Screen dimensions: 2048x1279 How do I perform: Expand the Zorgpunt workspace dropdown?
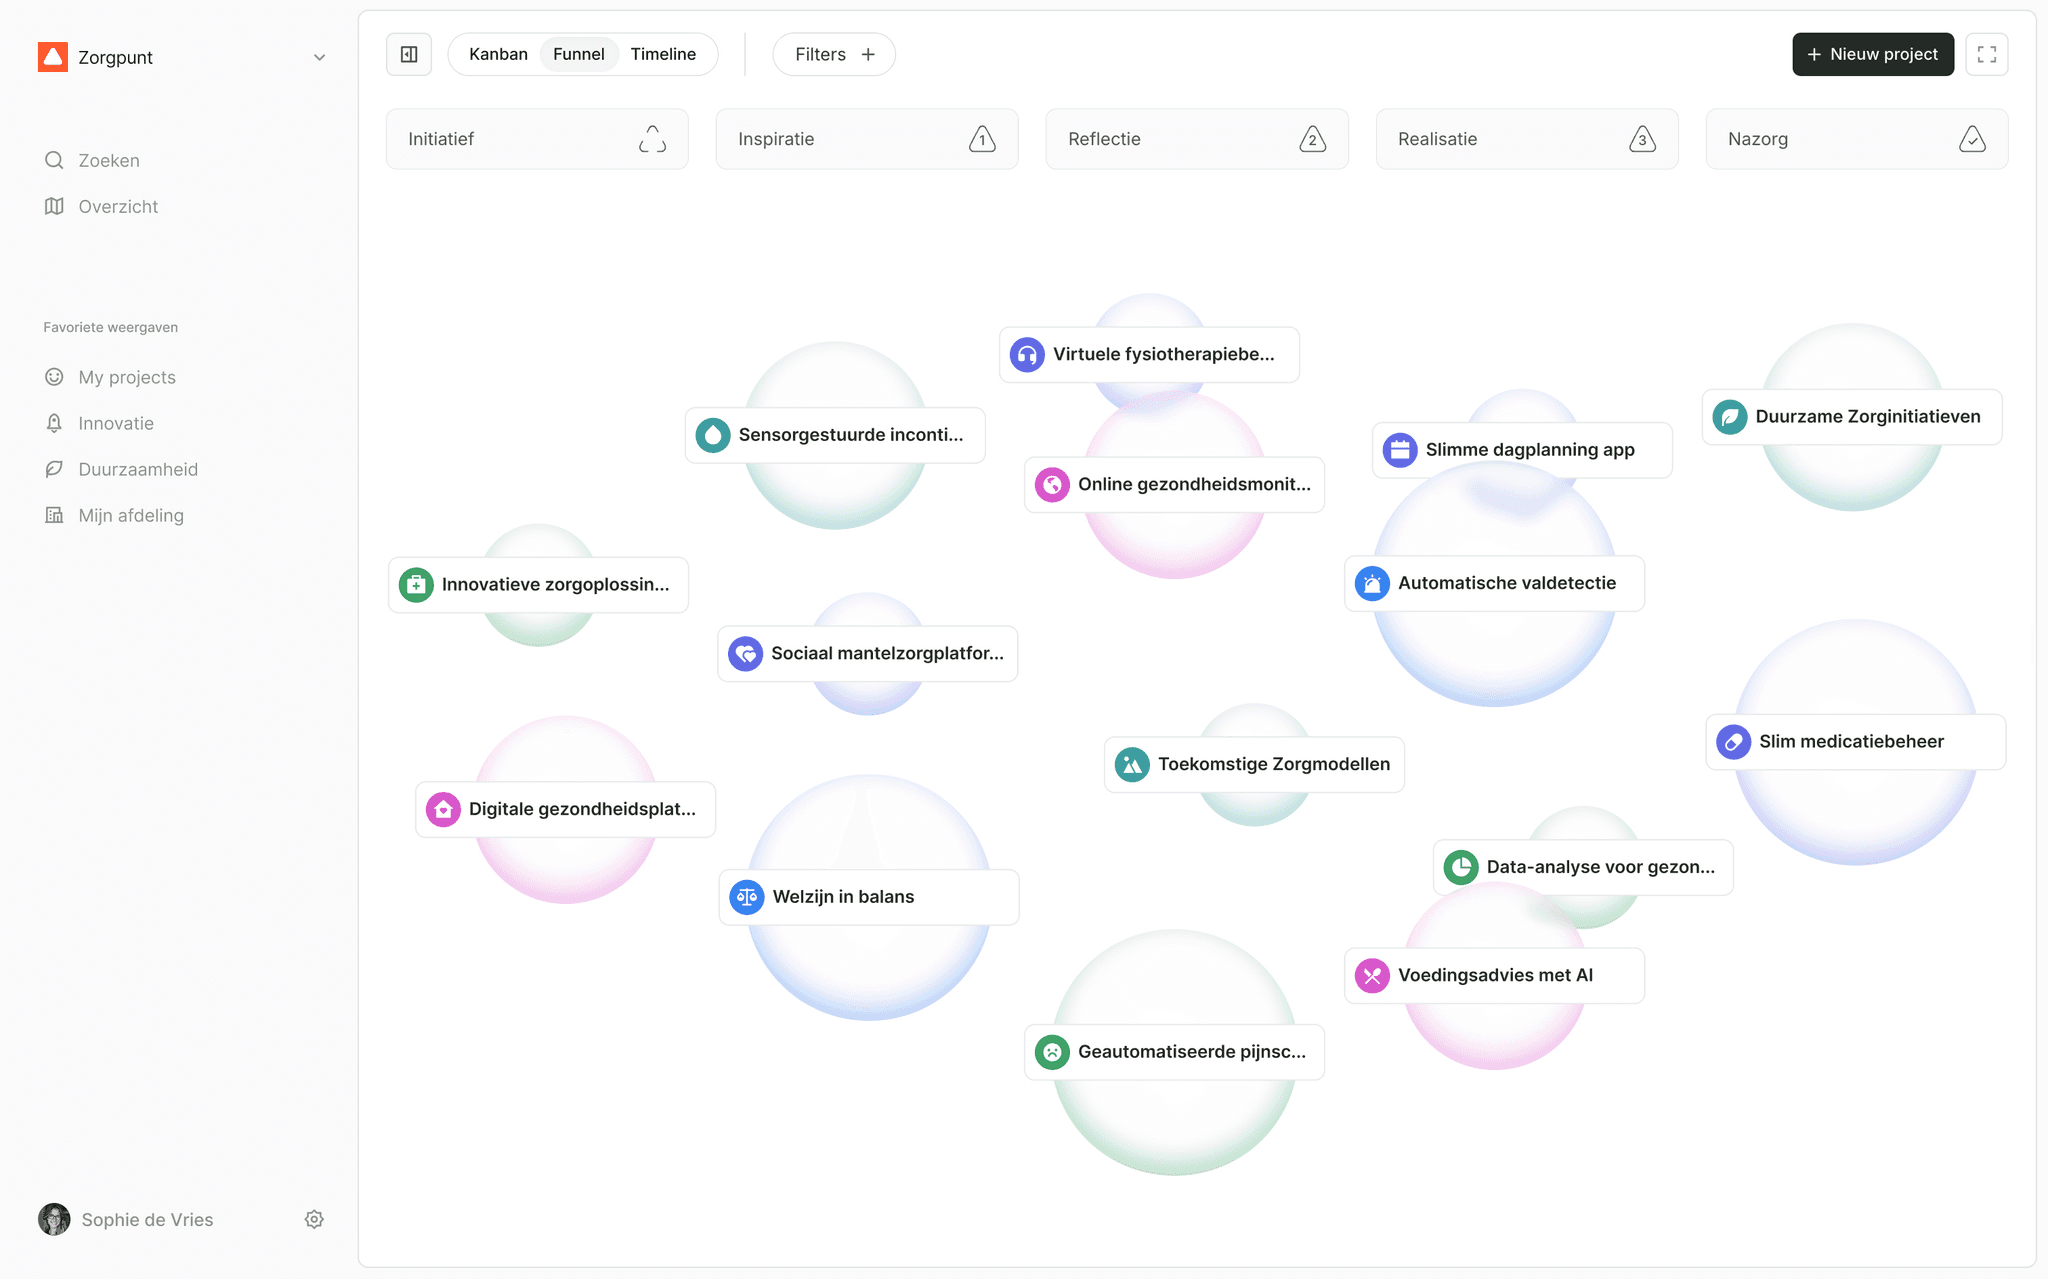319,57
